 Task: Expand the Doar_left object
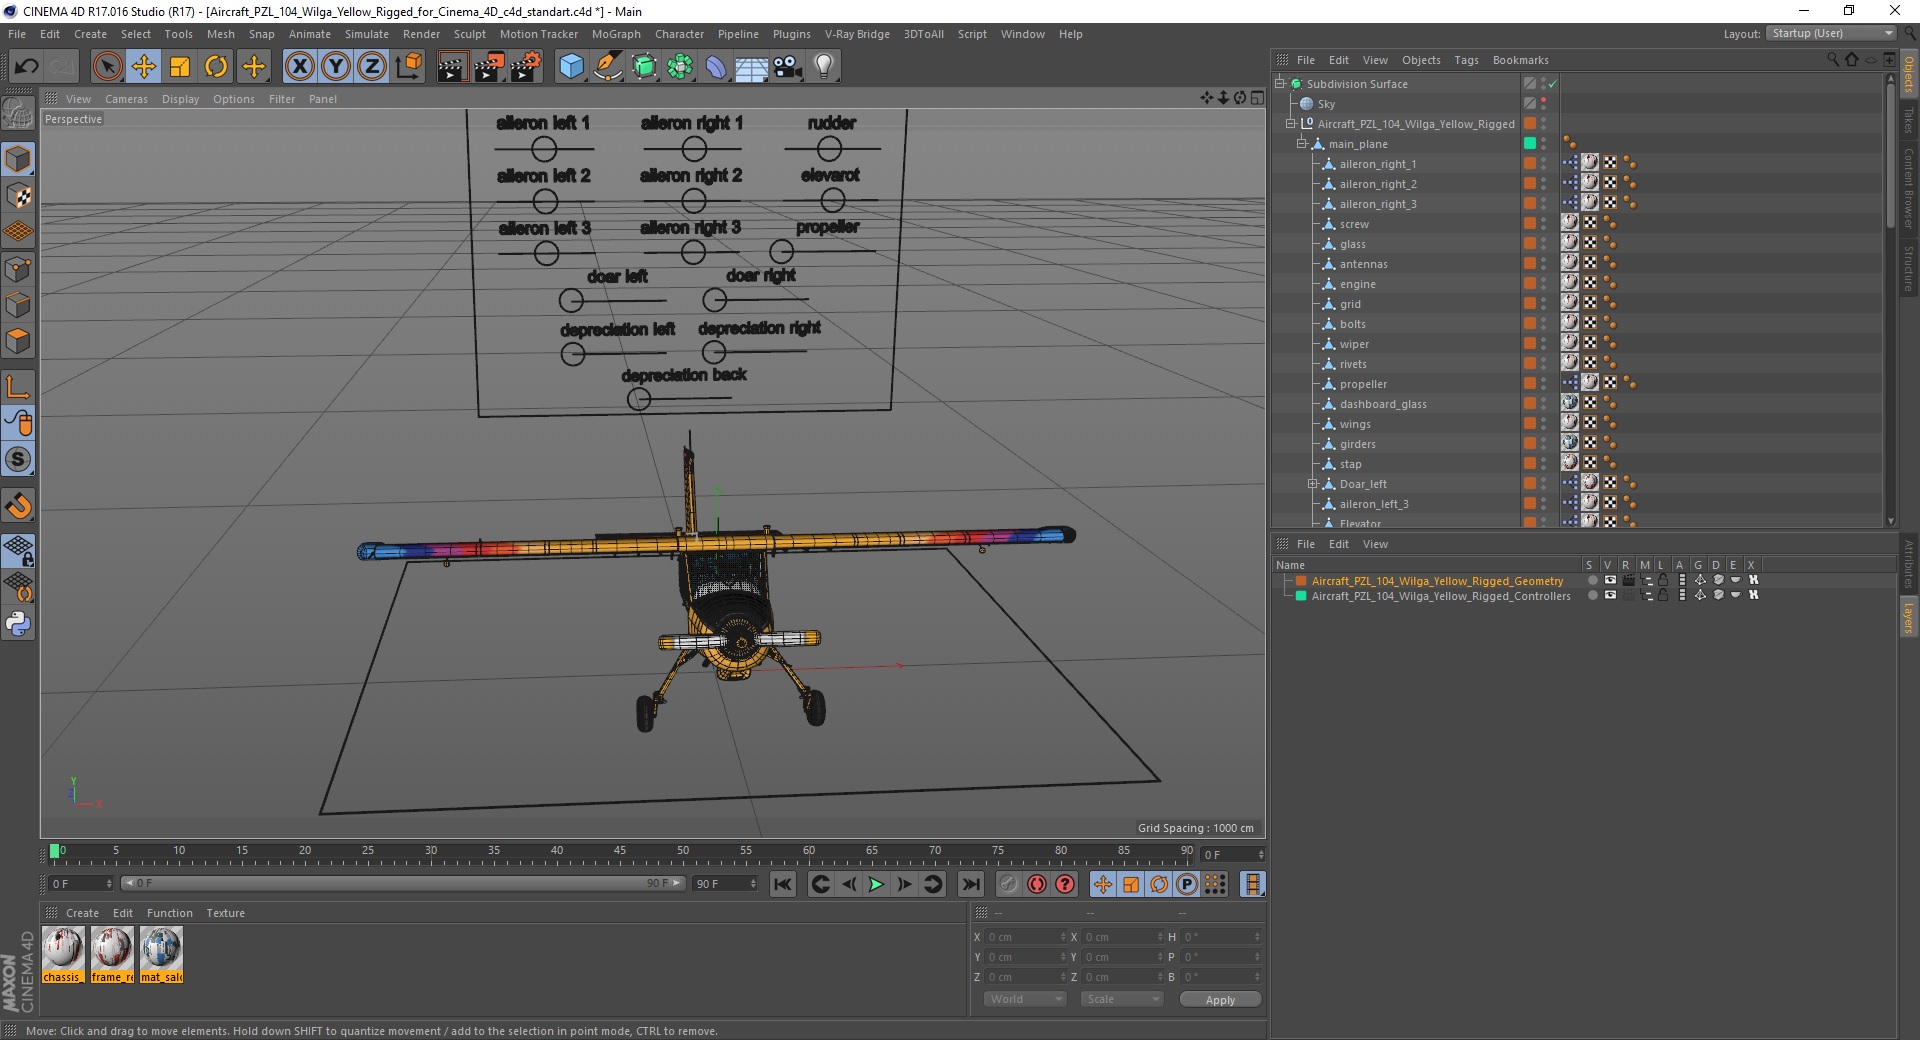pos(1312,484)
